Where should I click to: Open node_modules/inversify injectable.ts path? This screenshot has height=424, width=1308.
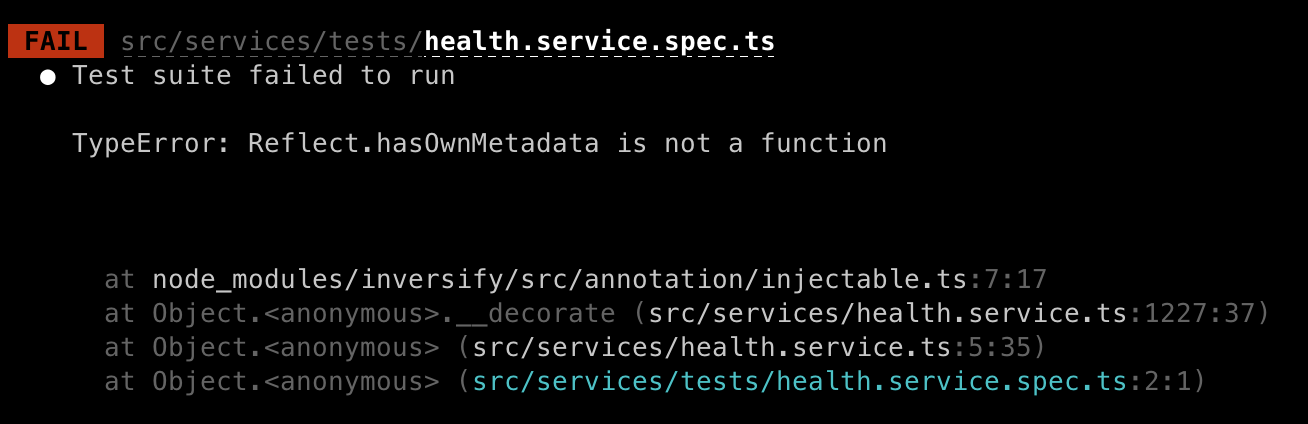pyautogui.click(x=560, y=280)
